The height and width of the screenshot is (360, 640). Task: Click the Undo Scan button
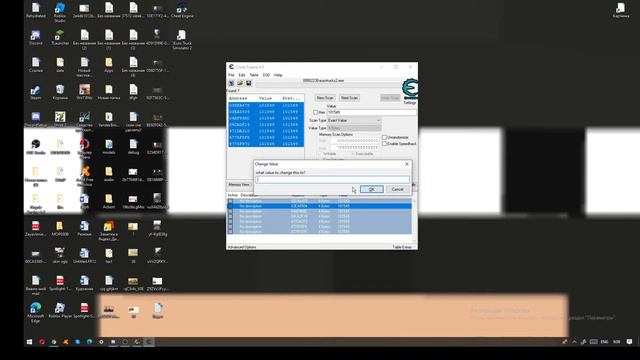coord(390,98)
